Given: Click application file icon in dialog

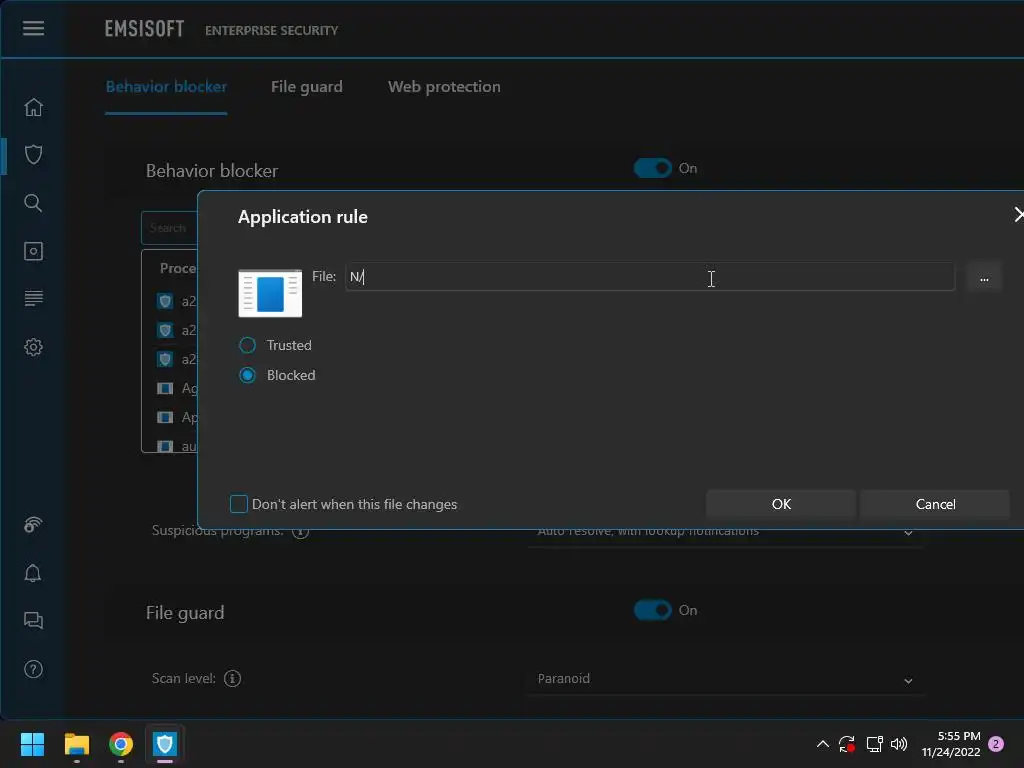Looking at the screenshot, I should pyautogui.click(x=270, y=293).
